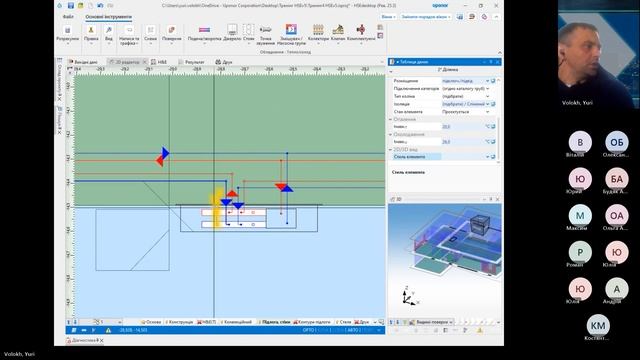Toggle АВТО mode in status bar
The image size is (640, 360).
pyautogui.click(x=352, y=330)
